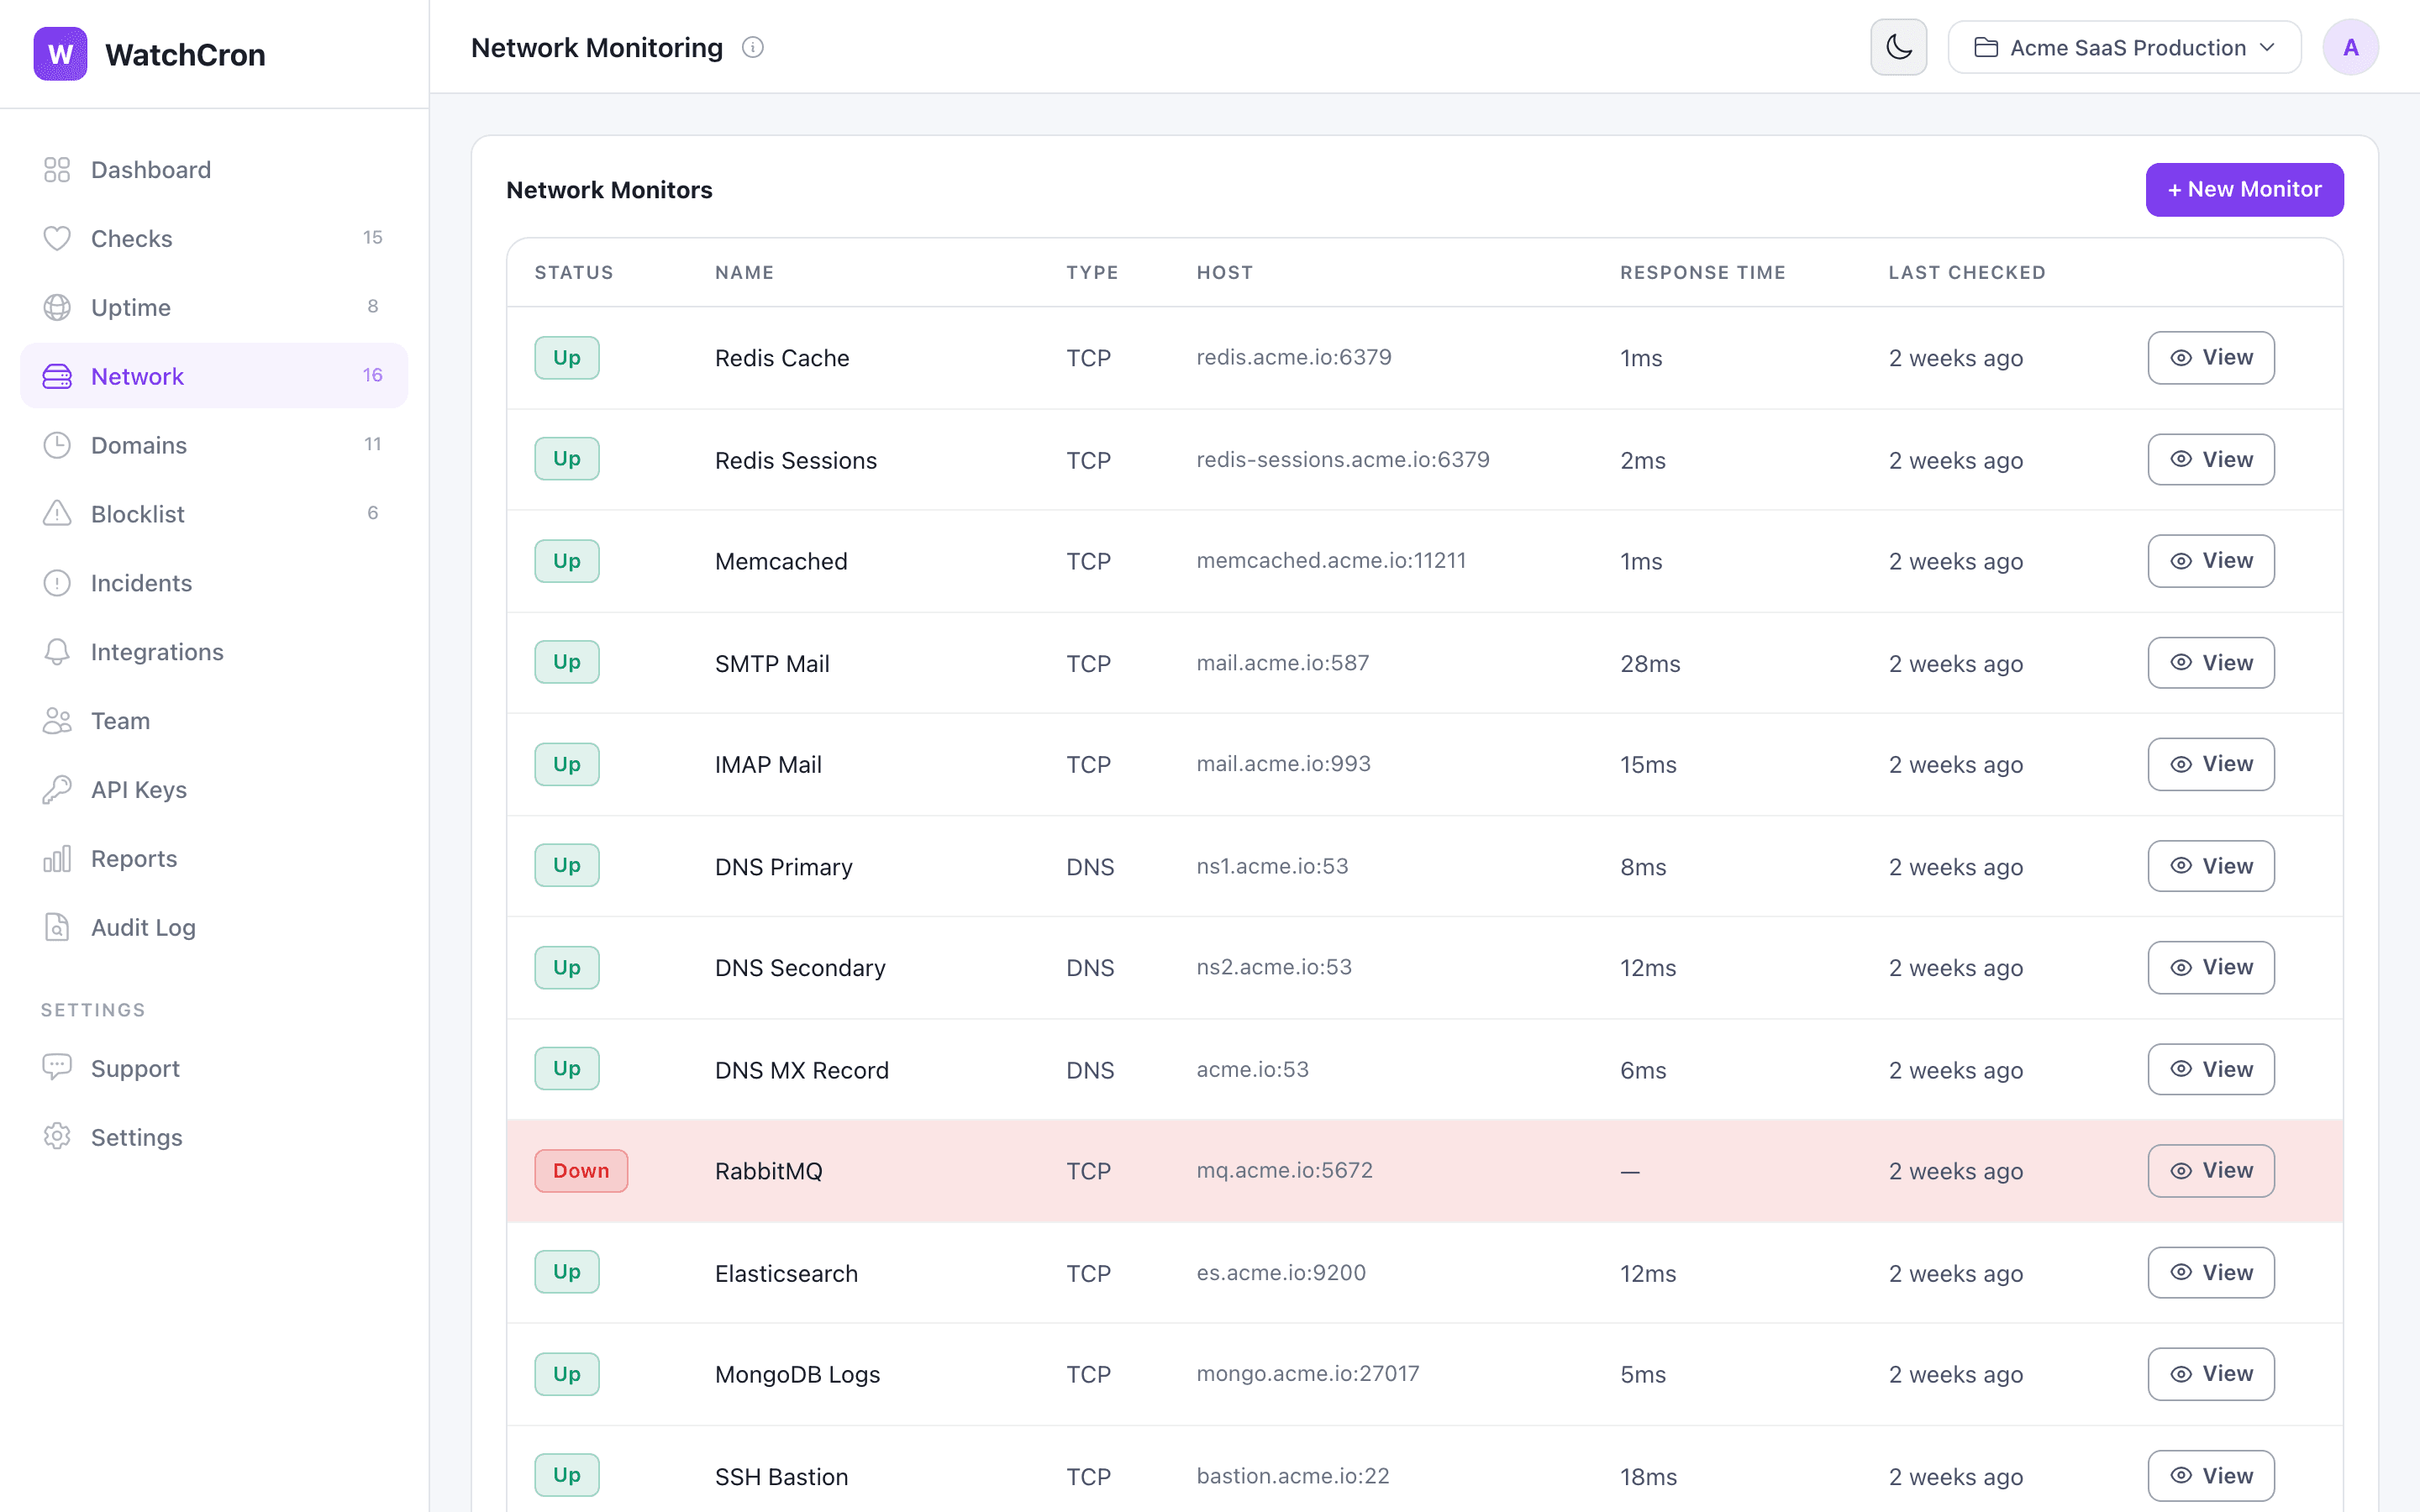Toggle dark mode with moon button
The width and height of the screenshot is (2420, 1512).
1899,47
